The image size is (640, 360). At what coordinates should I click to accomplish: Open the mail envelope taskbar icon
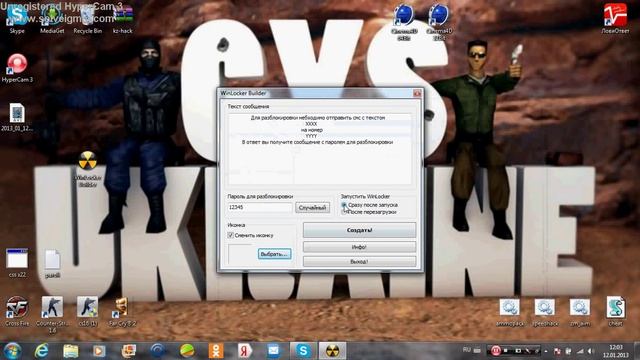pyautogui.click(x=273, y=351)
